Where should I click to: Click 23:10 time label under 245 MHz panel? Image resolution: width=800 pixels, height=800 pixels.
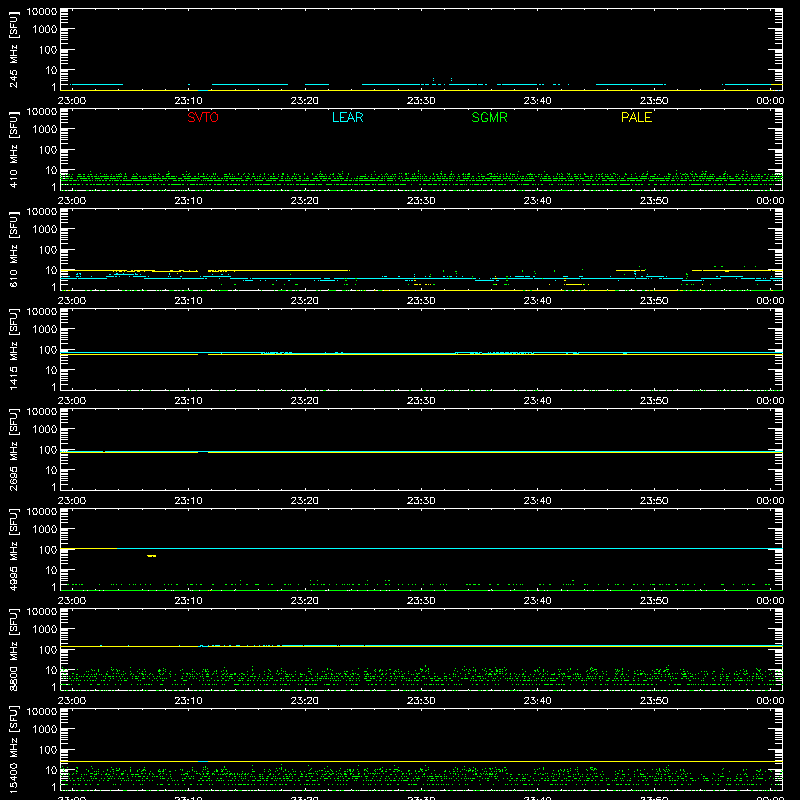[x=188, y=101]
